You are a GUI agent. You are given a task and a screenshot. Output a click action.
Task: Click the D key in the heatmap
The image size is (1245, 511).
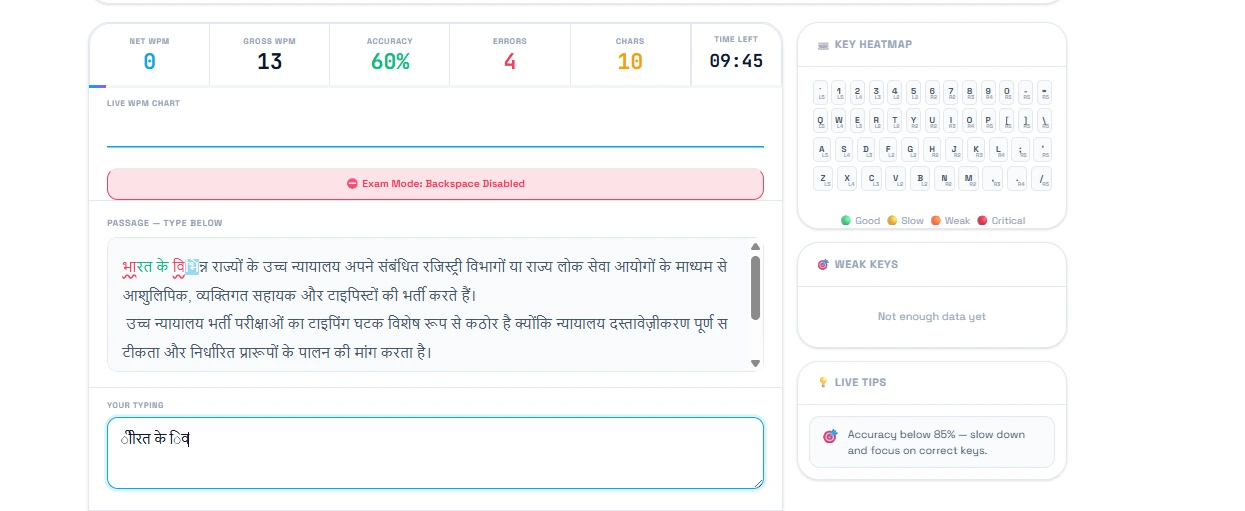(x=866, y=150)
